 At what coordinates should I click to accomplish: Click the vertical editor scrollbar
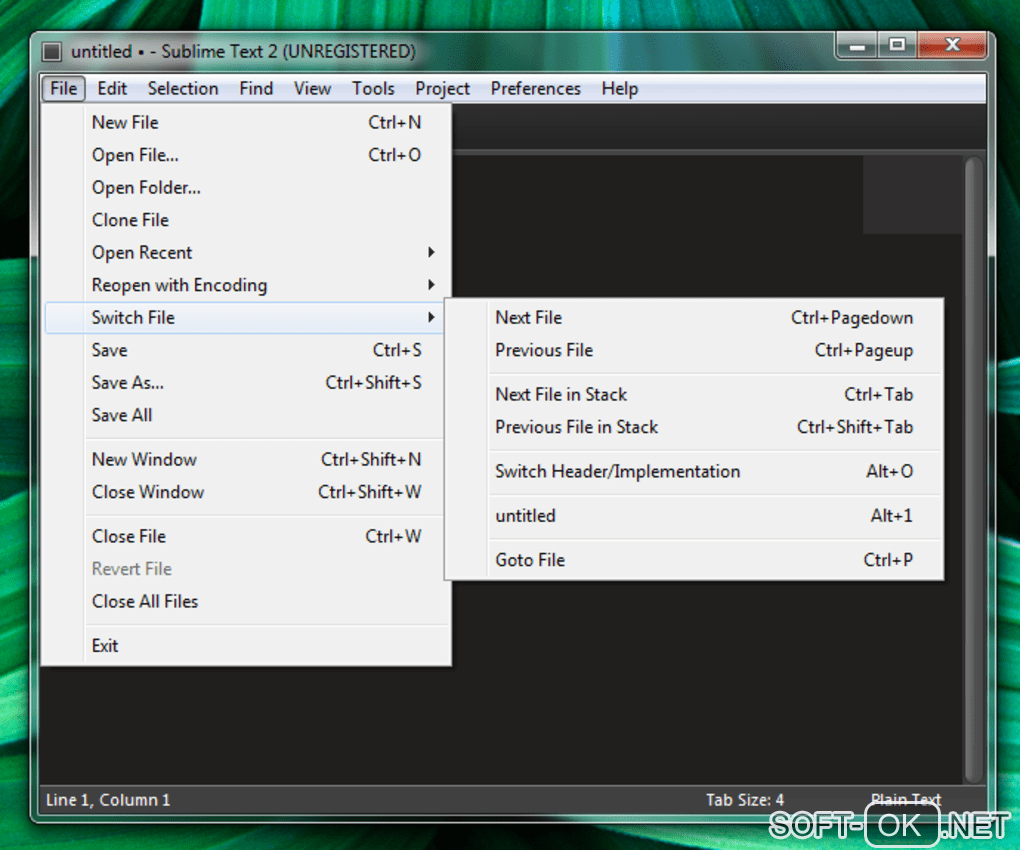(x=973, y=470)
